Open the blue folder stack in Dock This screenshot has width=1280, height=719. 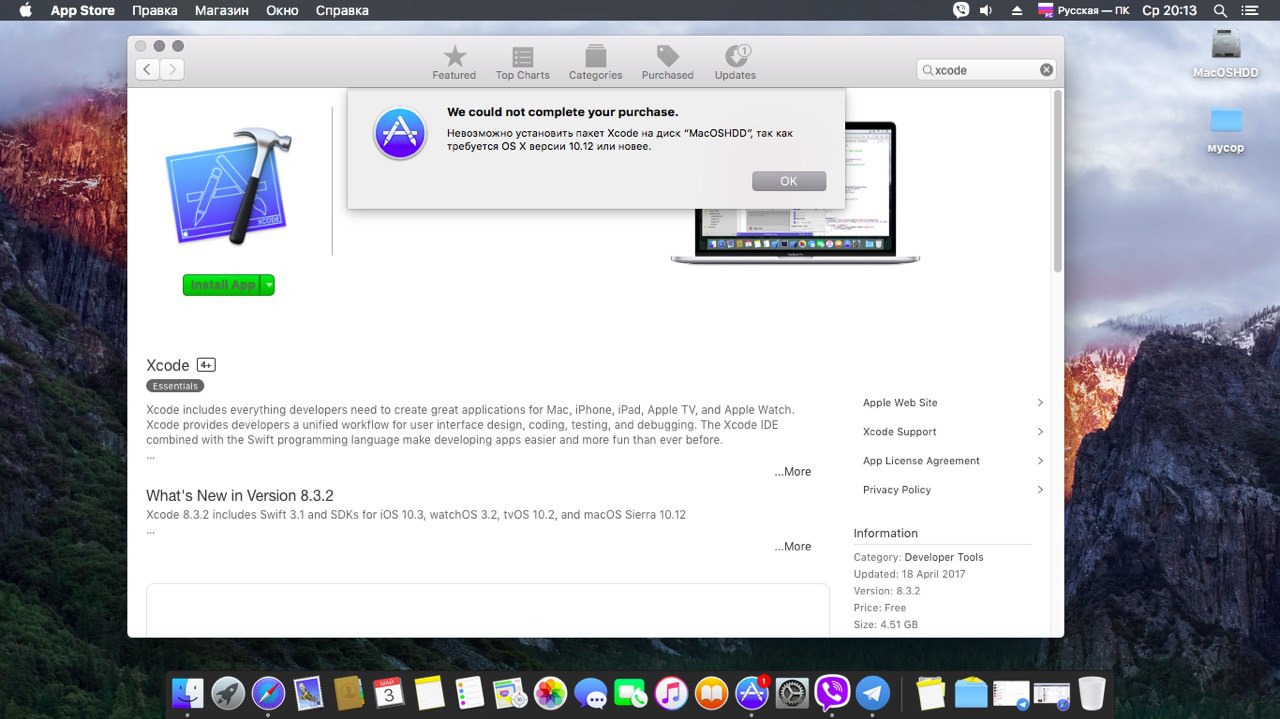[x=971, y=693]
